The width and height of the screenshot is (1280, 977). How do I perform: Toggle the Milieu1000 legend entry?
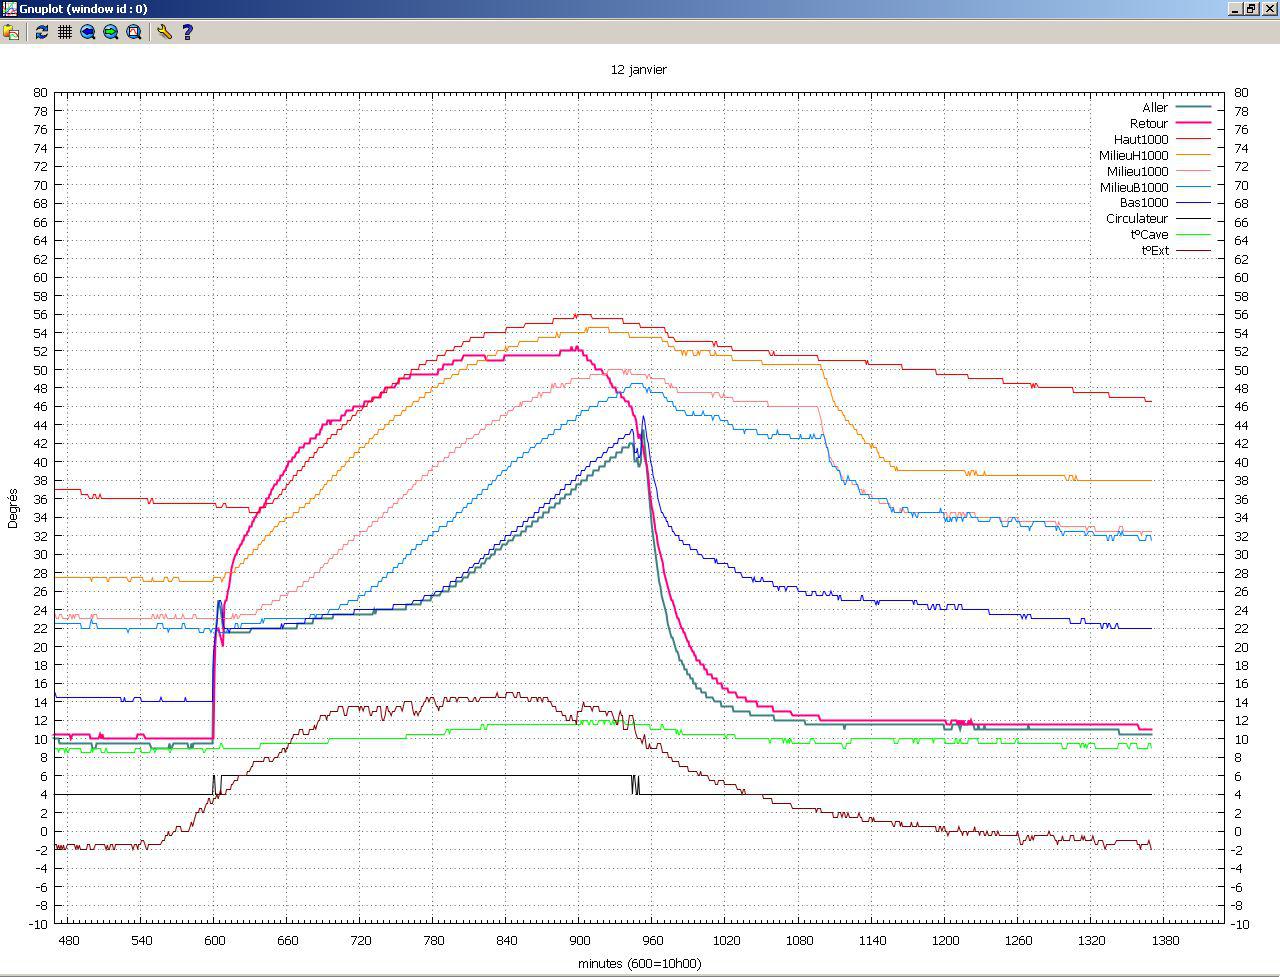pyautogui.click(x=1159, y=171)
